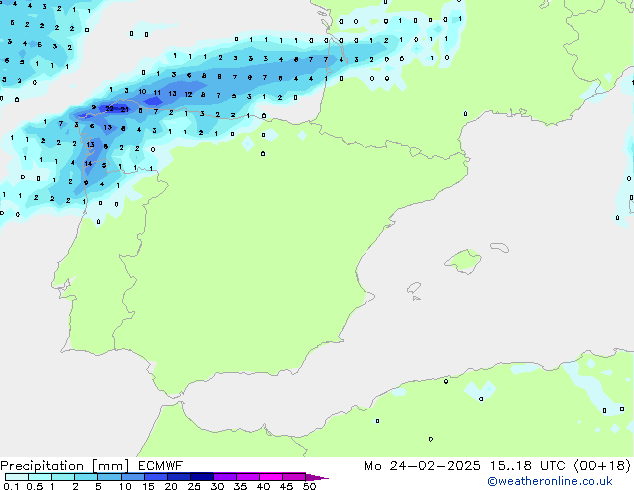The height and width of the screenshot is (490, 634).
Task: Click Menorca island outline
Action: click(x=500, y=247)
